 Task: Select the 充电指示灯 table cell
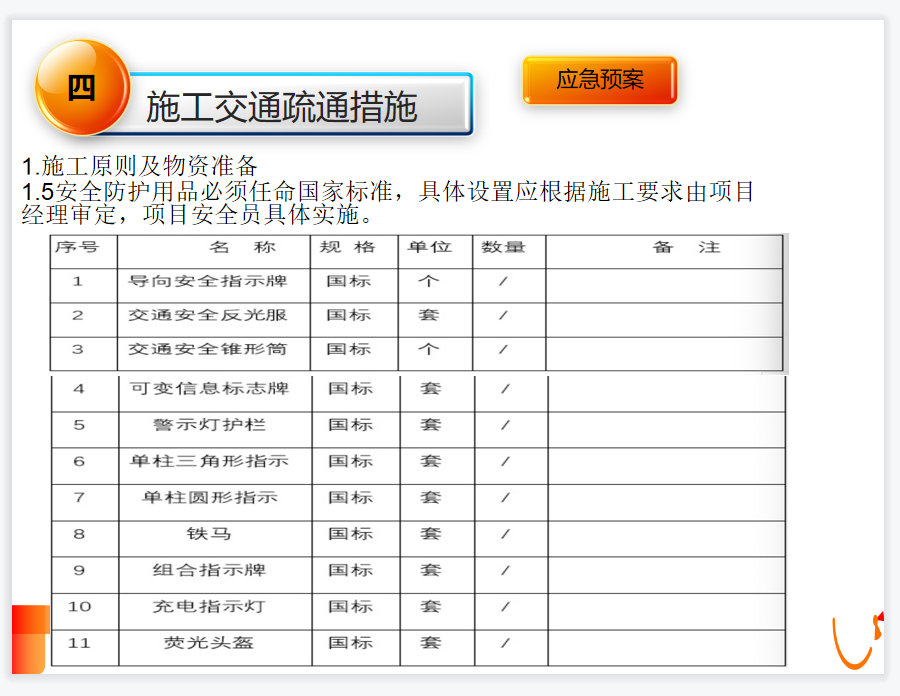click(209, 606)
